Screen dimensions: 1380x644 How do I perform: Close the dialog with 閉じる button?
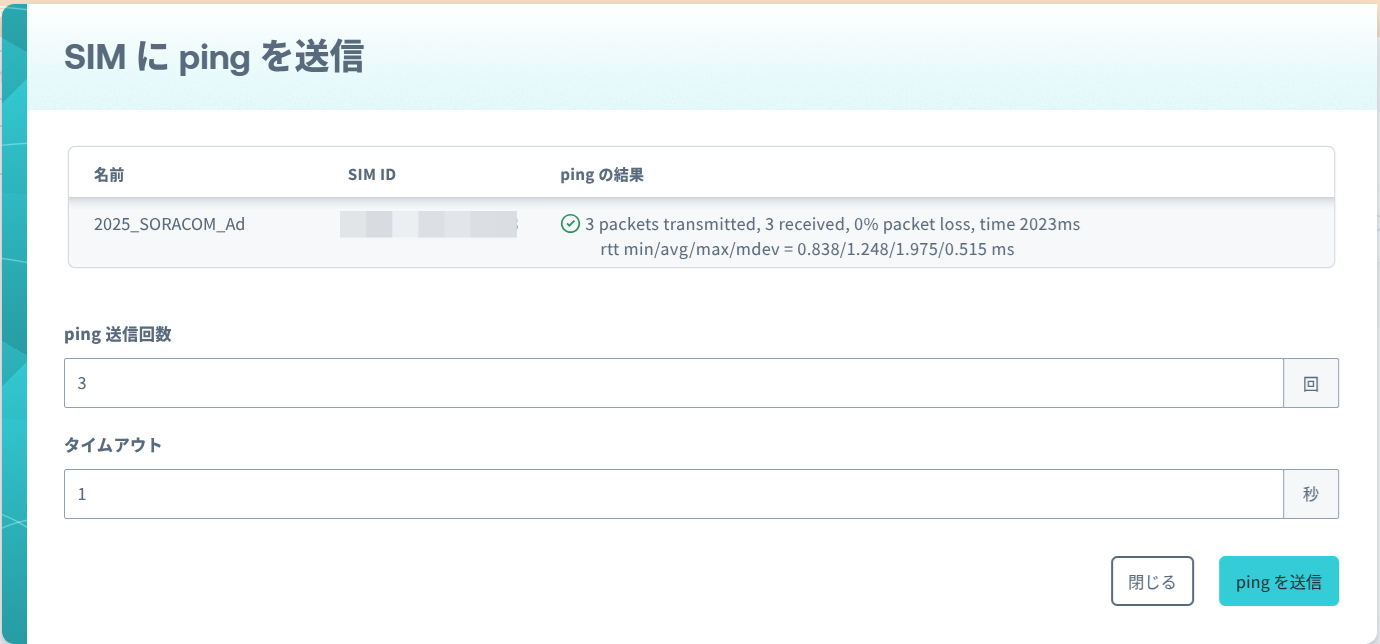pyautogui.click(x=1152, y=581)
